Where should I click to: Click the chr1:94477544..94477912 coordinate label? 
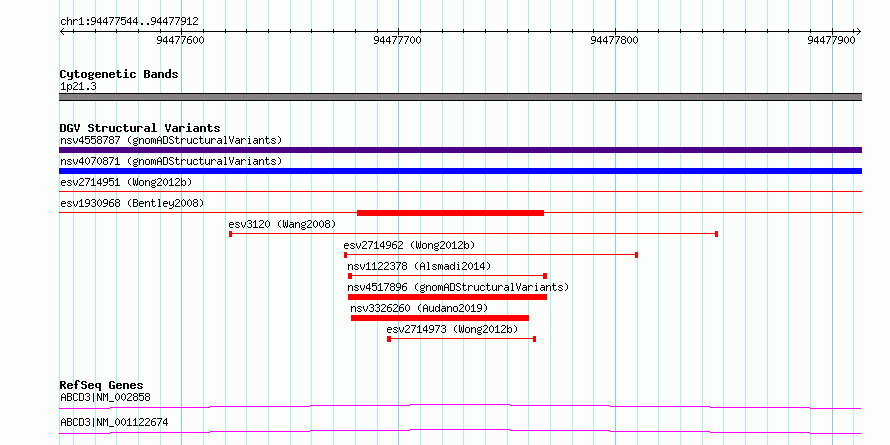tap(129, 22)
